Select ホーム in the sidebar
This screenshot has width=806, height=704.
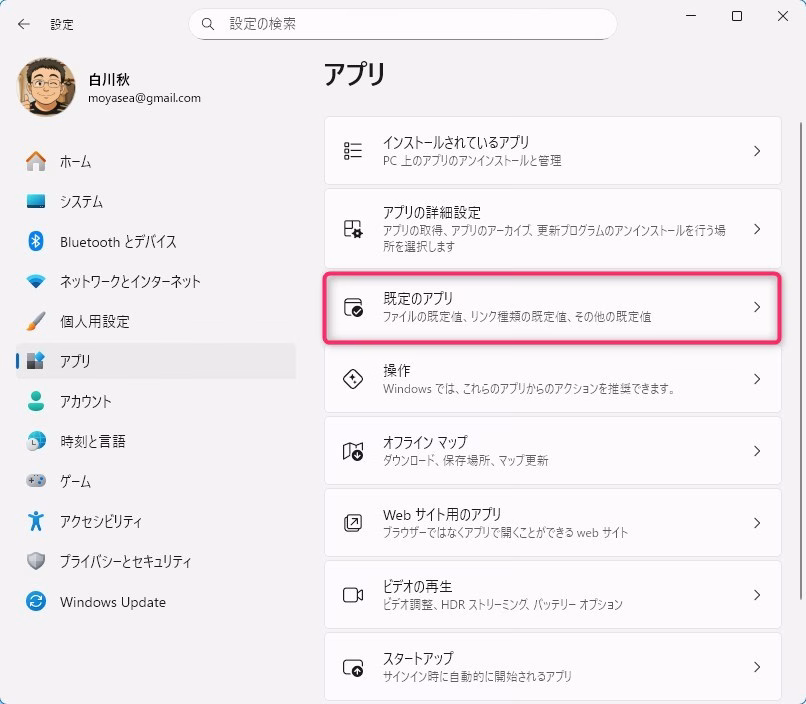[156, 161]
